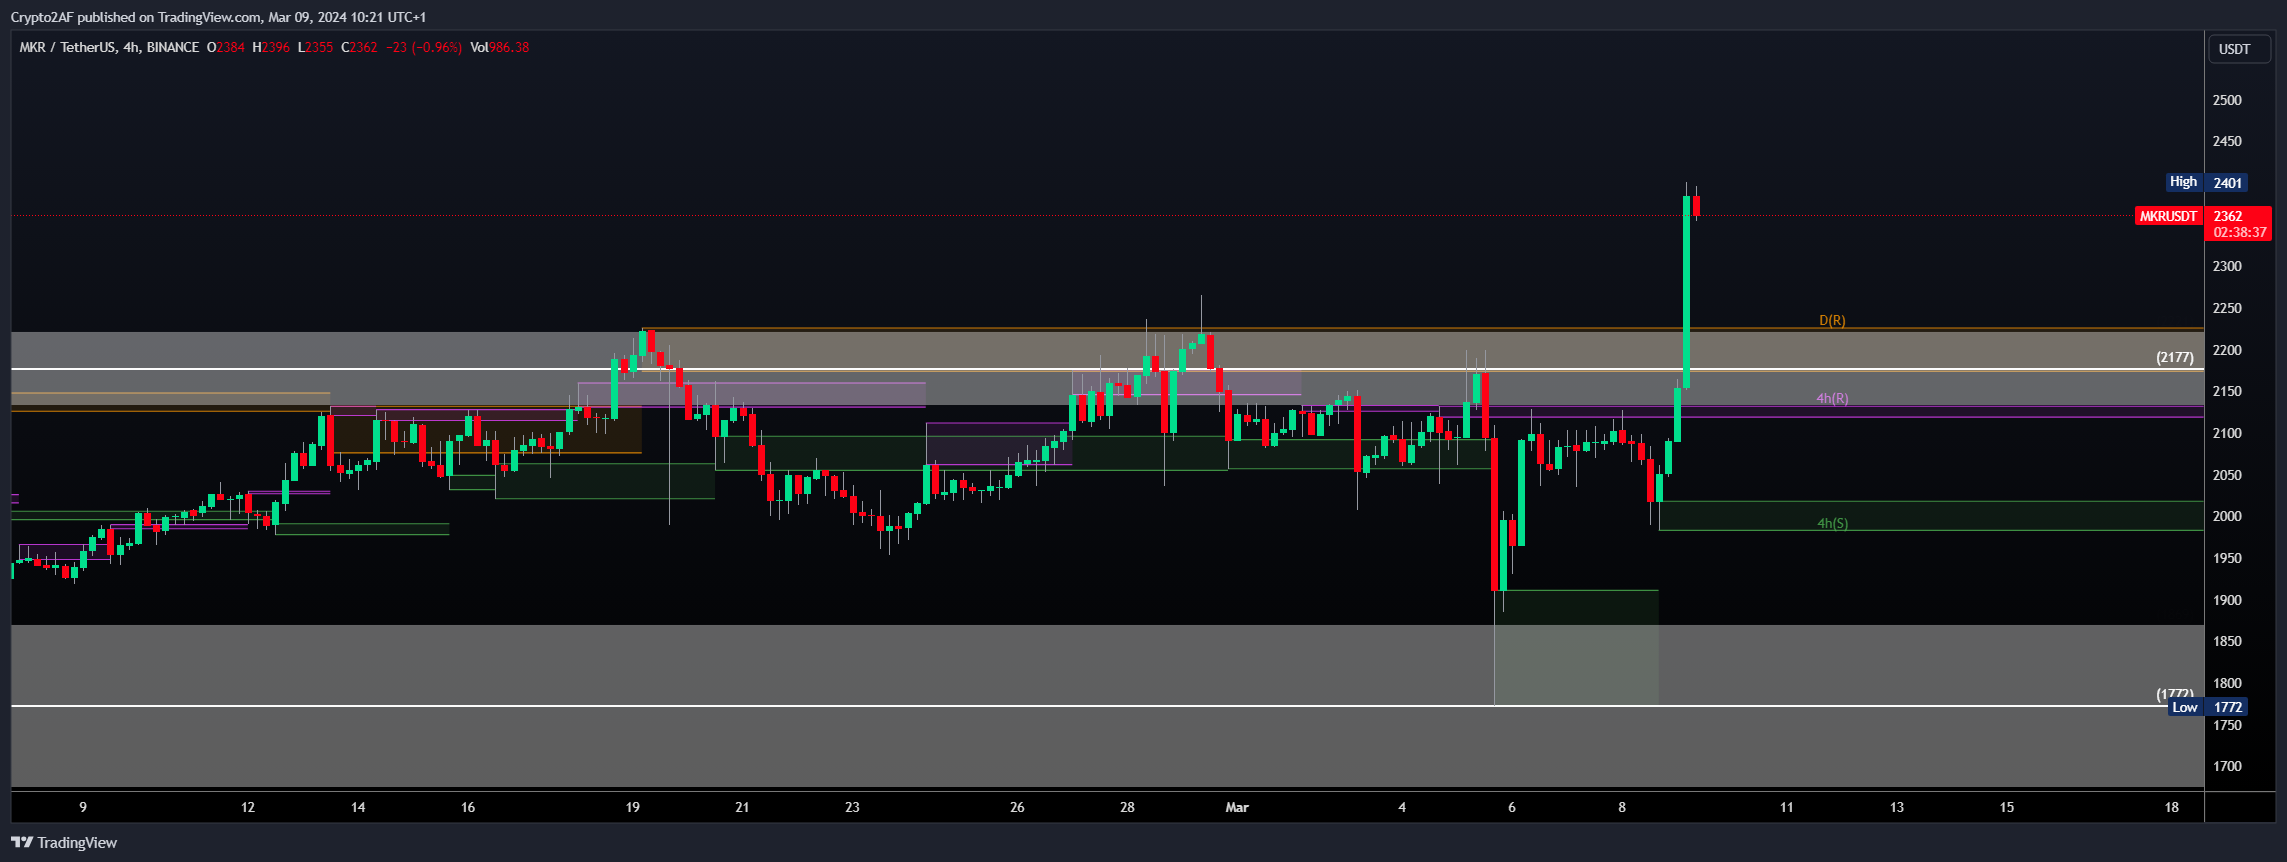Click the 2150 price axis tick

point(2227,392)
